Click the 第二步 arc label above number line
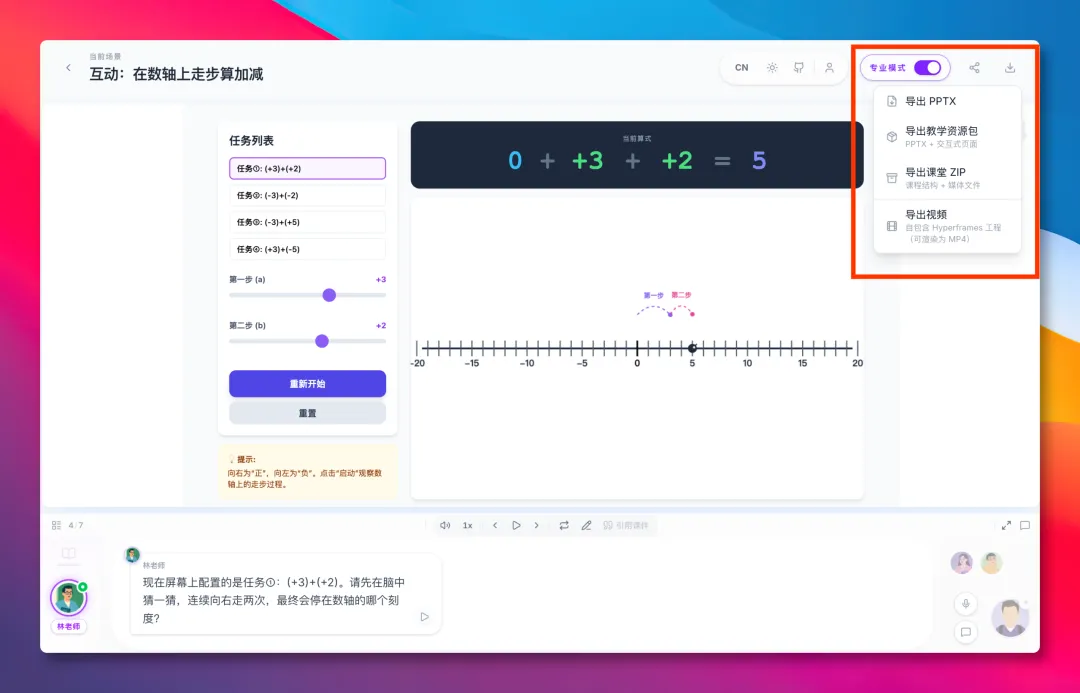 click(681, 295)
